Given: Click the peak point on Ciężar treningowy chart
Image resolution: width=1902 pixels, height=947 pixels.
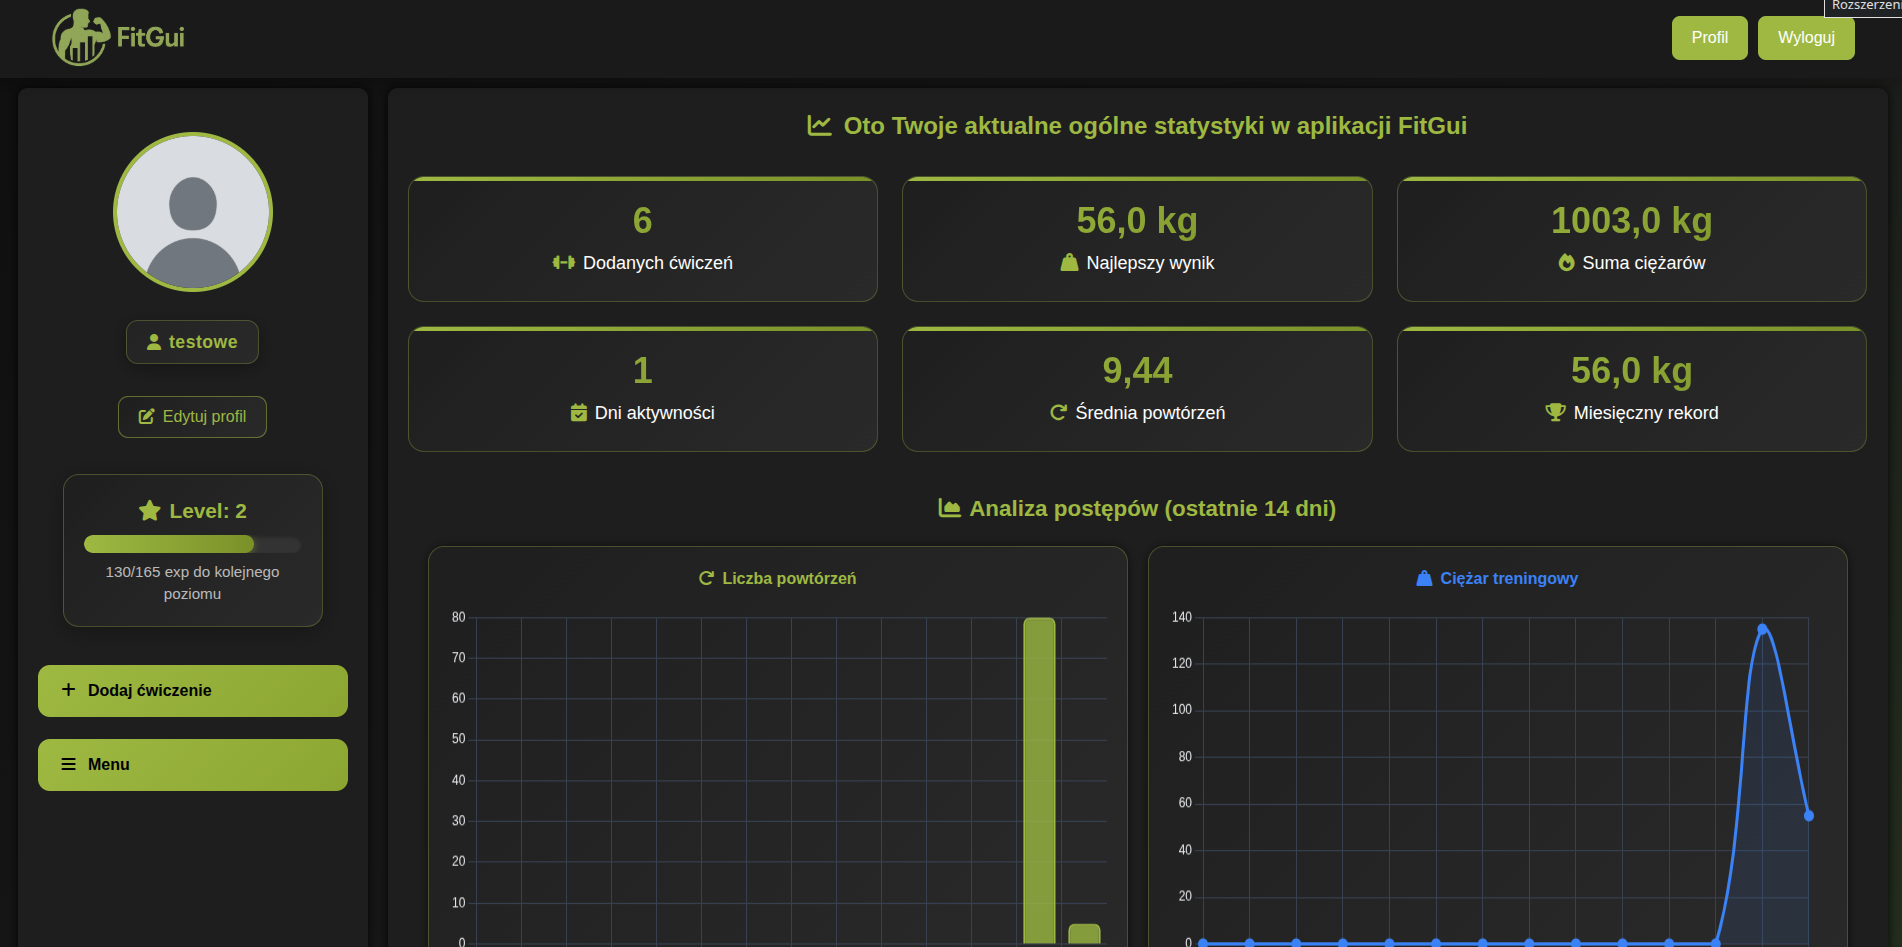Looking at the screenshot, I should point(1762,629).
